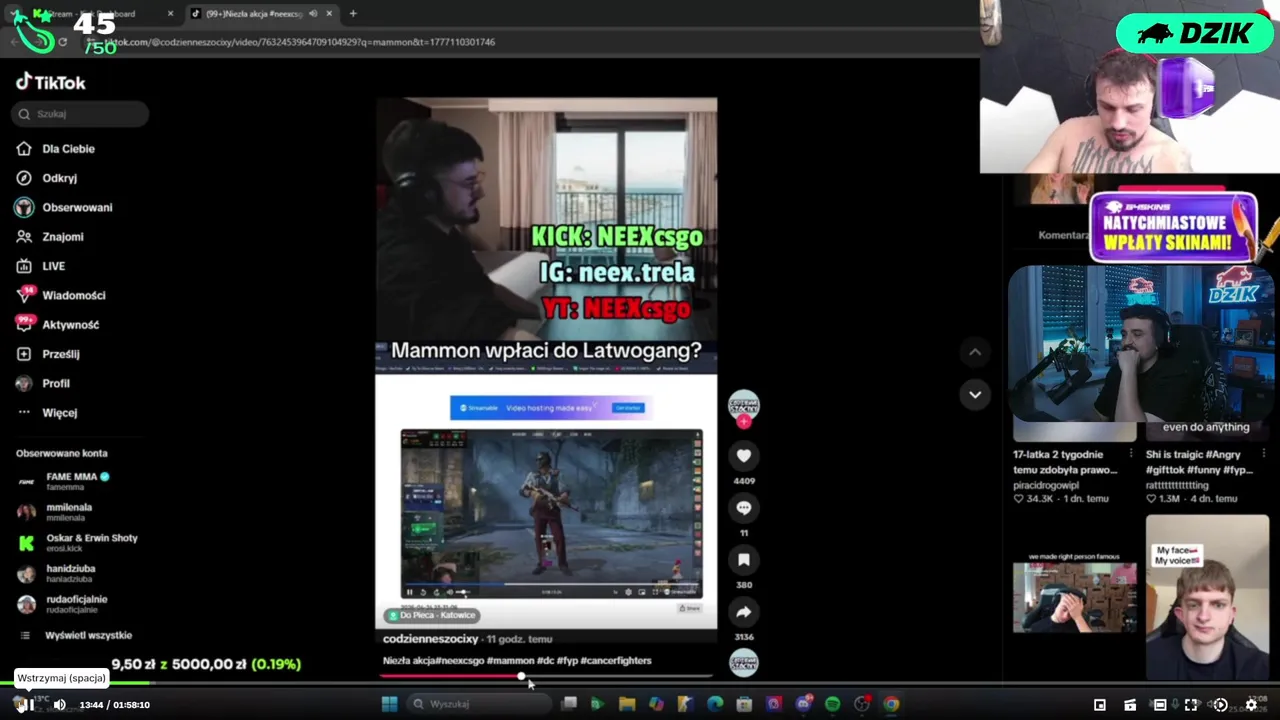Viewport: 1280px width, 720px height.
Task: Open Microsoft Edge from the taskbar
Action: pos(714,704)
